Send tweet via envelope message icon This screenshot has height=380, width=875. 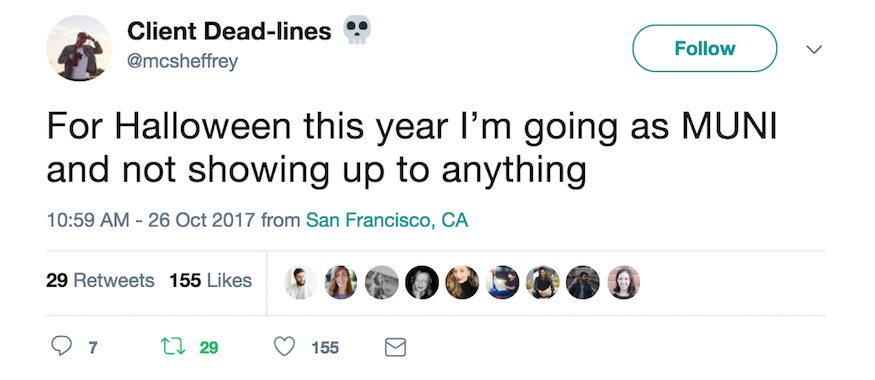396,348
